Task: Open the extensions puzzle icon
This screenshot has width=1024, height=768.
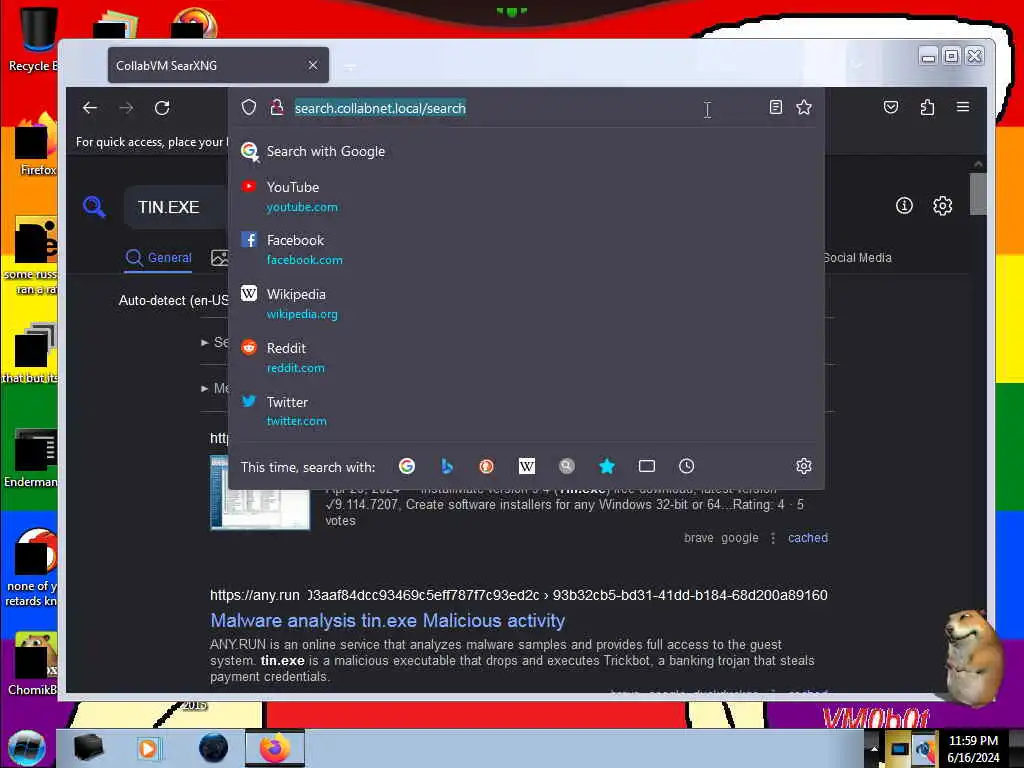Action: click(x=927, y=107)
